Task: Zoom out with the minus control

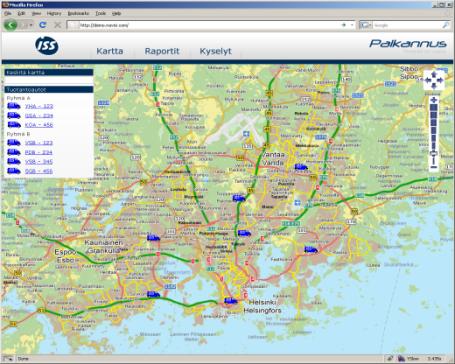Action: [434, 167]
